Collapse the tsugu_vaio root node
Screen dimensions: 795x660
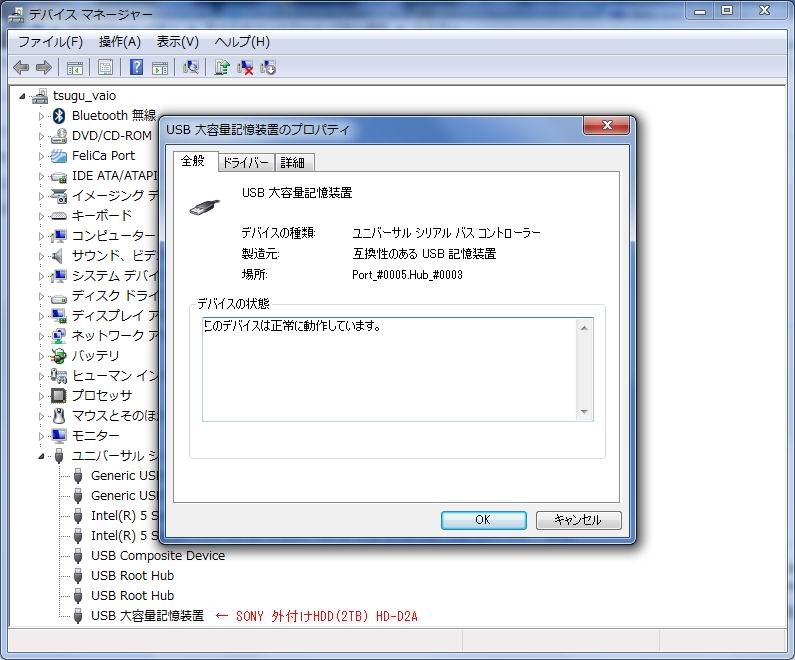coord(22,96)
